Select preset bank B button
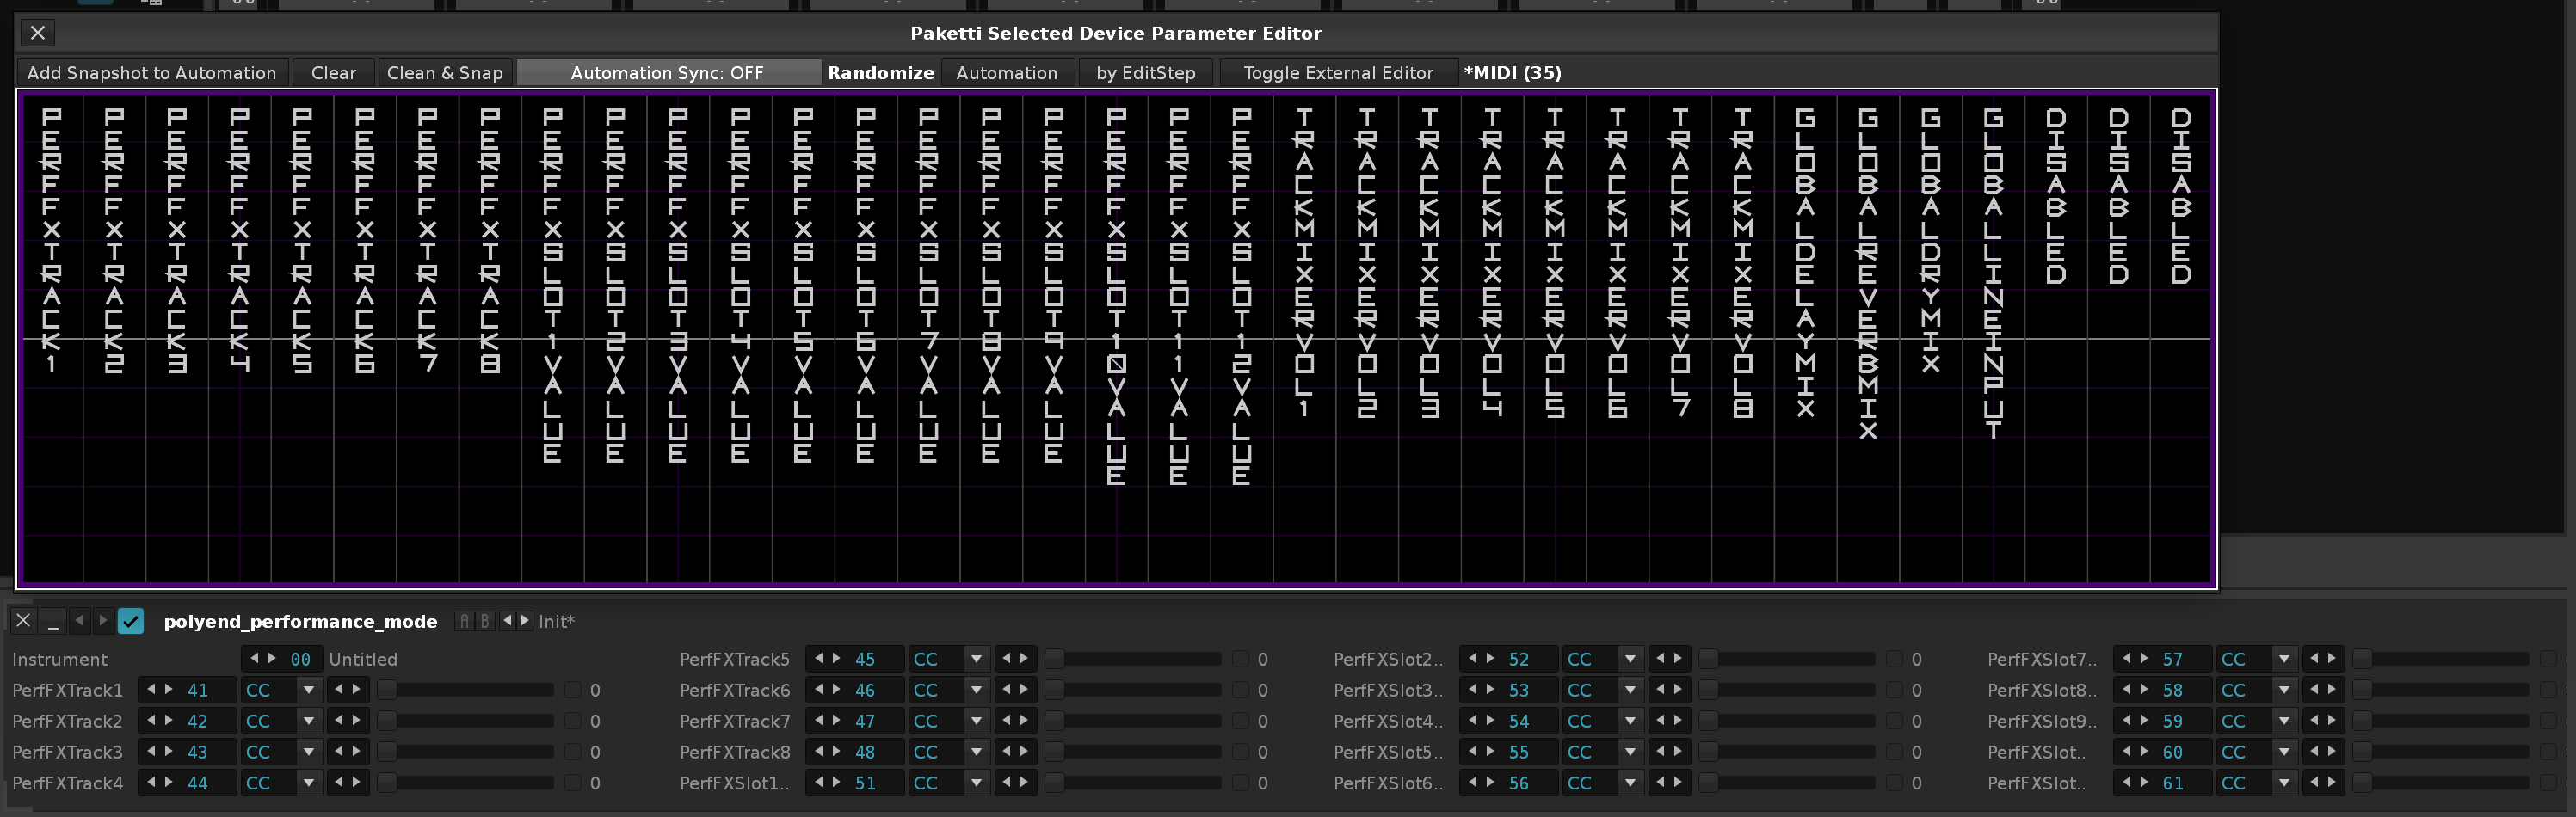Viewport: 2576px width, 817px height. click(x=485, y=621)
